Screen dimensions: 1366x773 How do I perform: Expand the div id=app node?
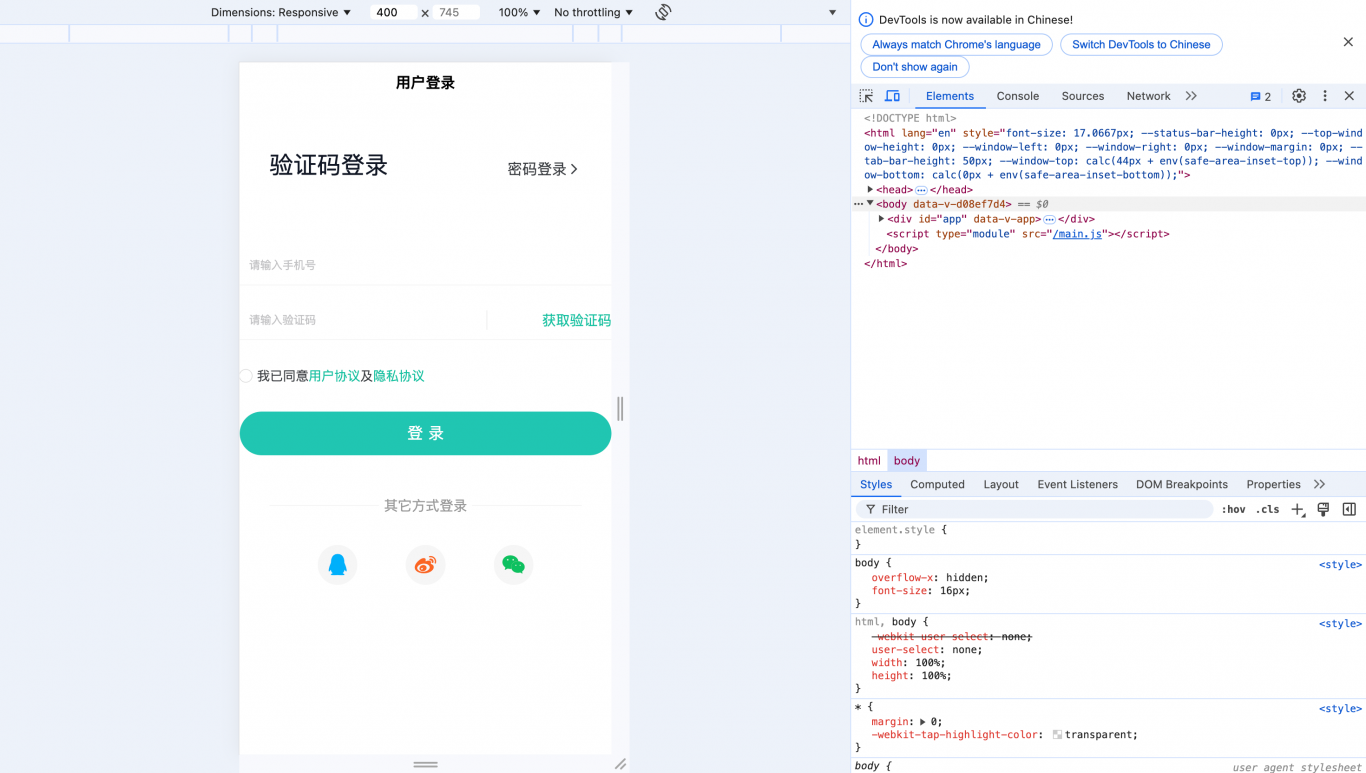[881, 219]
